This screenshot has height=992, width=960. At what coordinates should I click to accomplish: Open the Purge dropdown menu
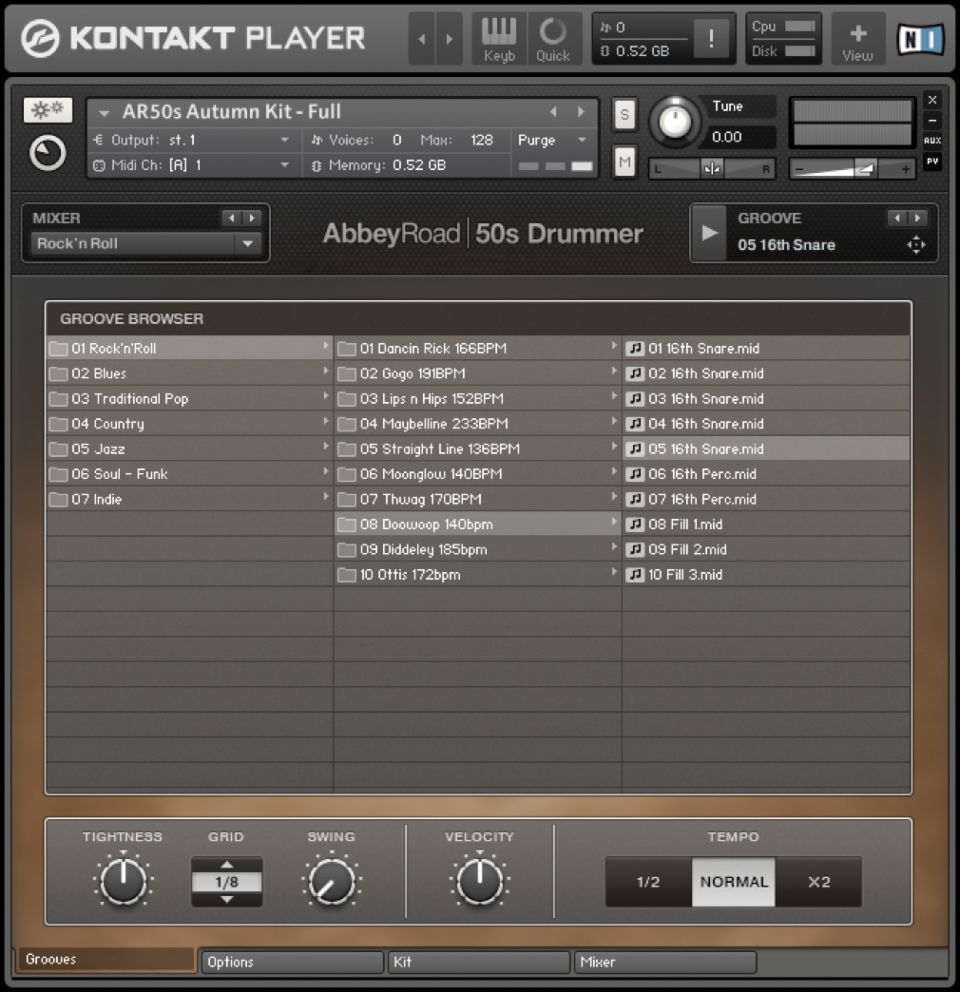pyautogui.click(x=553, y=140)
